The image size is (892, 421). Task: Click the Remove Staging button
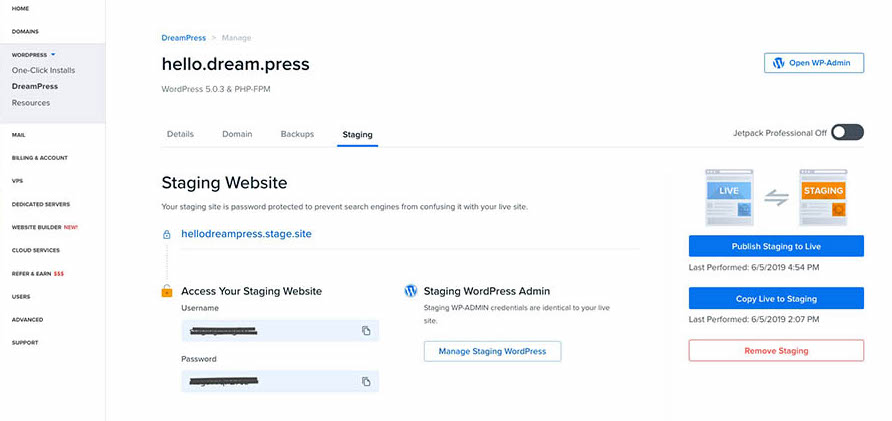coord(776,350)
